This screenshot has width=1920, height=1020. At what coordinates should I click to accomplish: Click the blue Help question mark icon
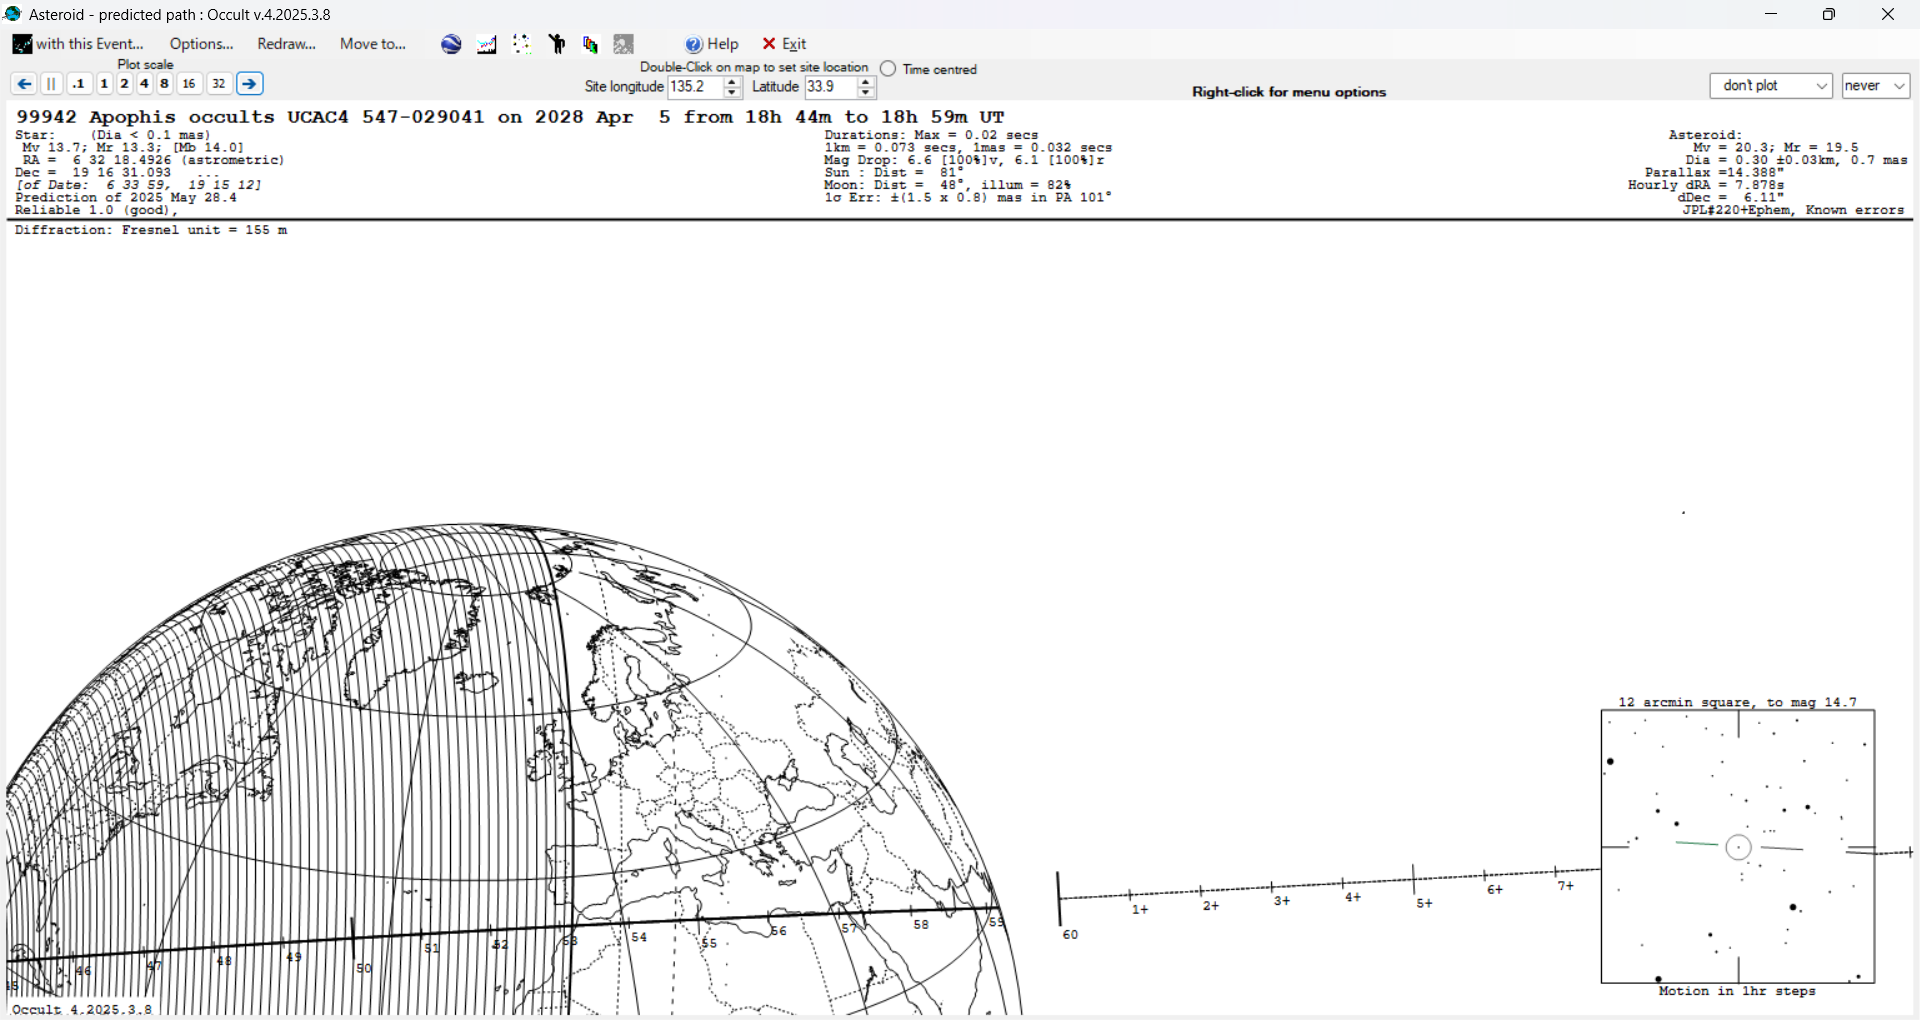click(694, 44)
